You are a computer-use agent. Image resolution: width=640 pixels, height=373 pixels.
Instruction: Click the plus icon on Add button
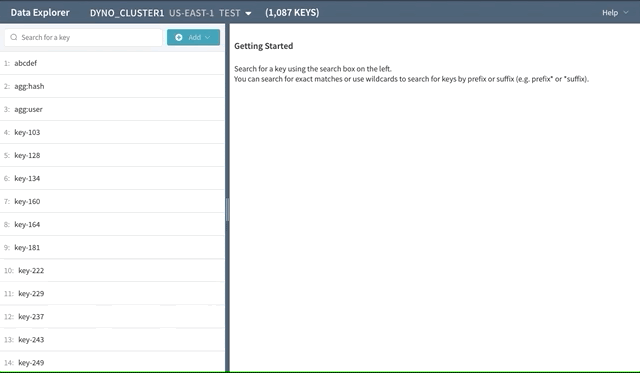coord(179,37)
